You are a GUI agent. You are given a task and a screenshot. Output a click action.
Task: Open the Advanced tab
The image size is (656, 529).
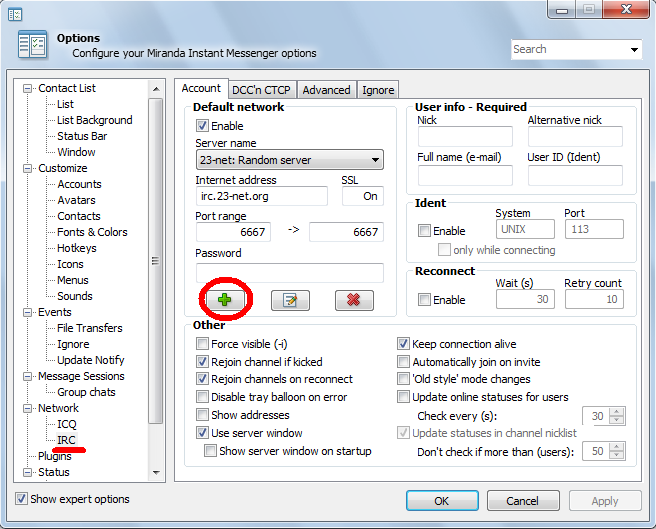326,90
